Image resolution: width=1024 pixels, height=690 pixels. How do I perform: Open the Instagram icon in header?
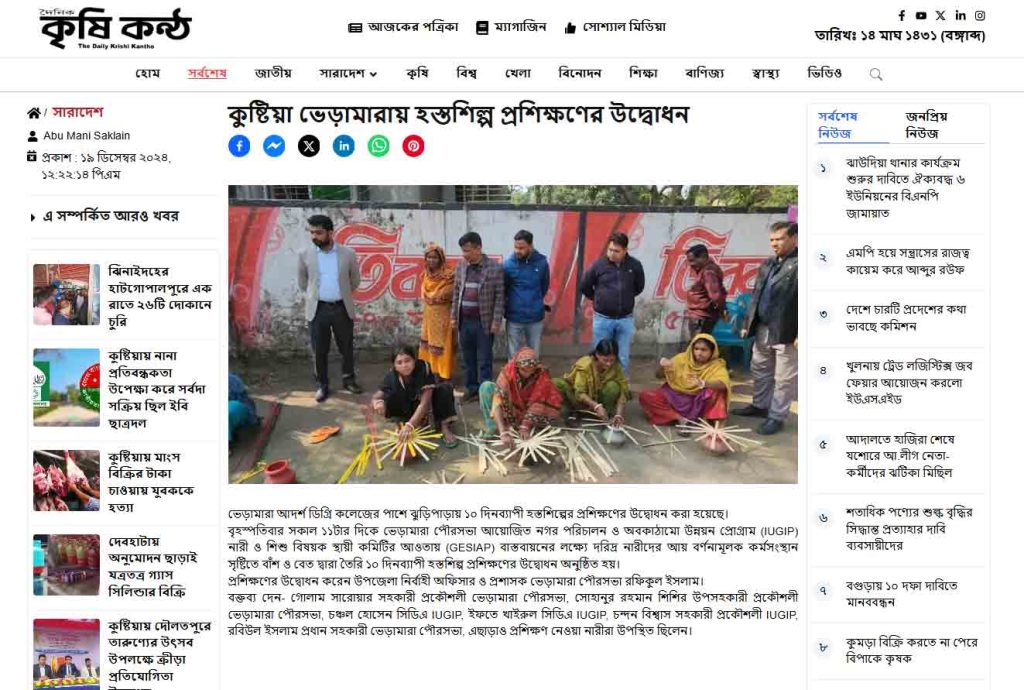pyautogui.click(x=980, y=15)
